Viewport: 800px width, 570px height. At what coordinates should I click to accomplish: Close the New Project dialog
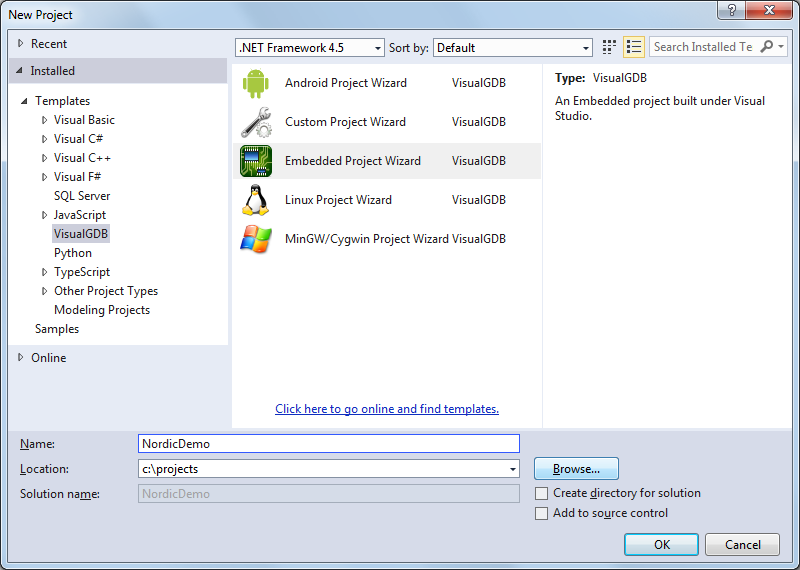pyautogui.click(x=769, y=10)
